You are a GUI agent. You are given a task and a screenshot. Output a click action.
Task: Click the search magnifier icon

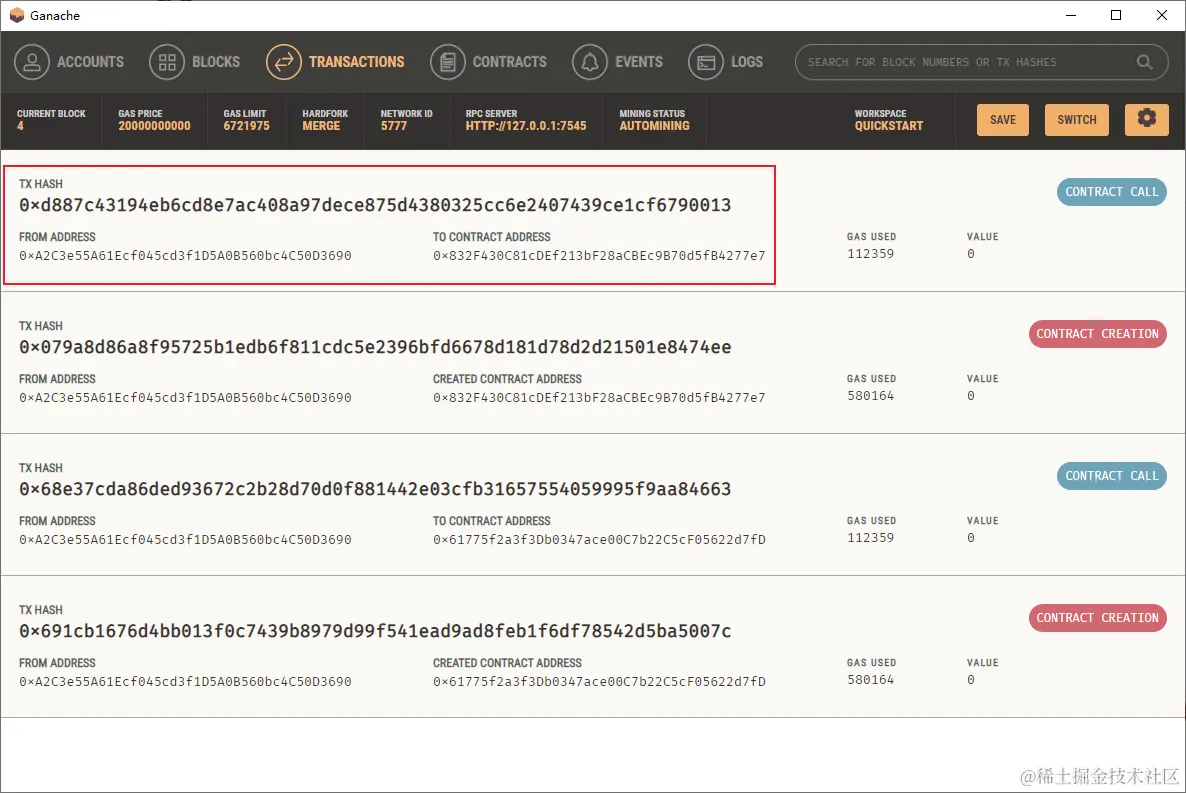[x=1144, y=62]
